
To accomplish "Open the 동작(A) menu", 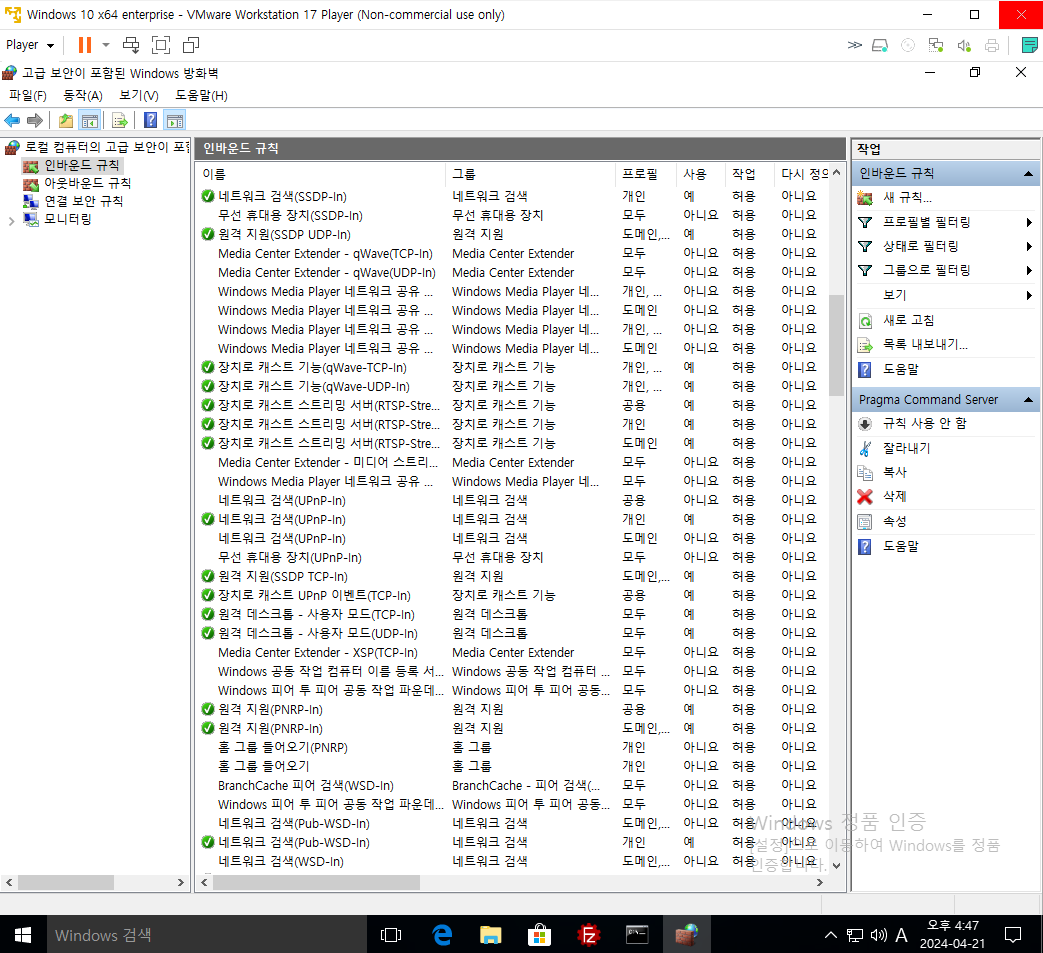I will [x=82, y=96].
